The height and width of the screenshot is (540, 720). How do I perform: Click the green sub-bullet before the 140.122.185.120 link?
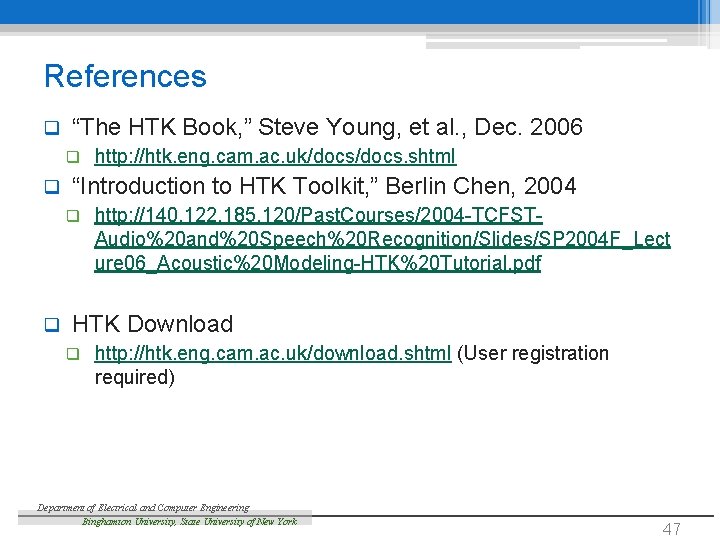[73, 216]
